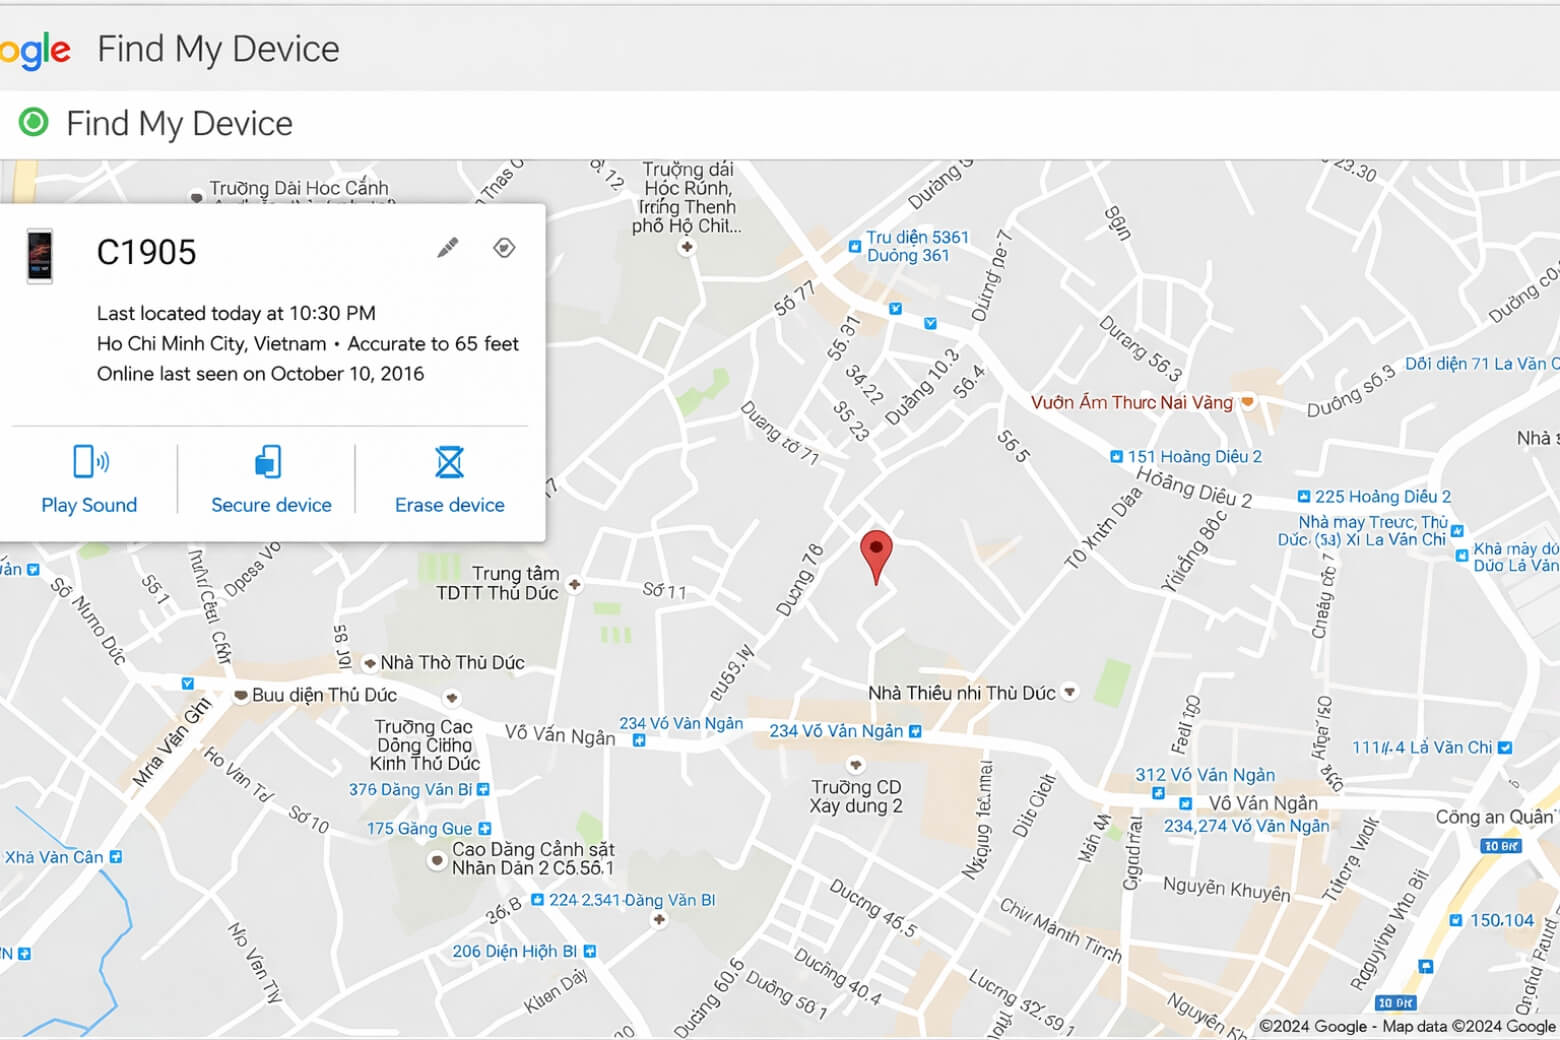Click the marker for 151 Hoàng Diêu 2
This screenshot has height=1040, width=1560.
click(1117, 455)
